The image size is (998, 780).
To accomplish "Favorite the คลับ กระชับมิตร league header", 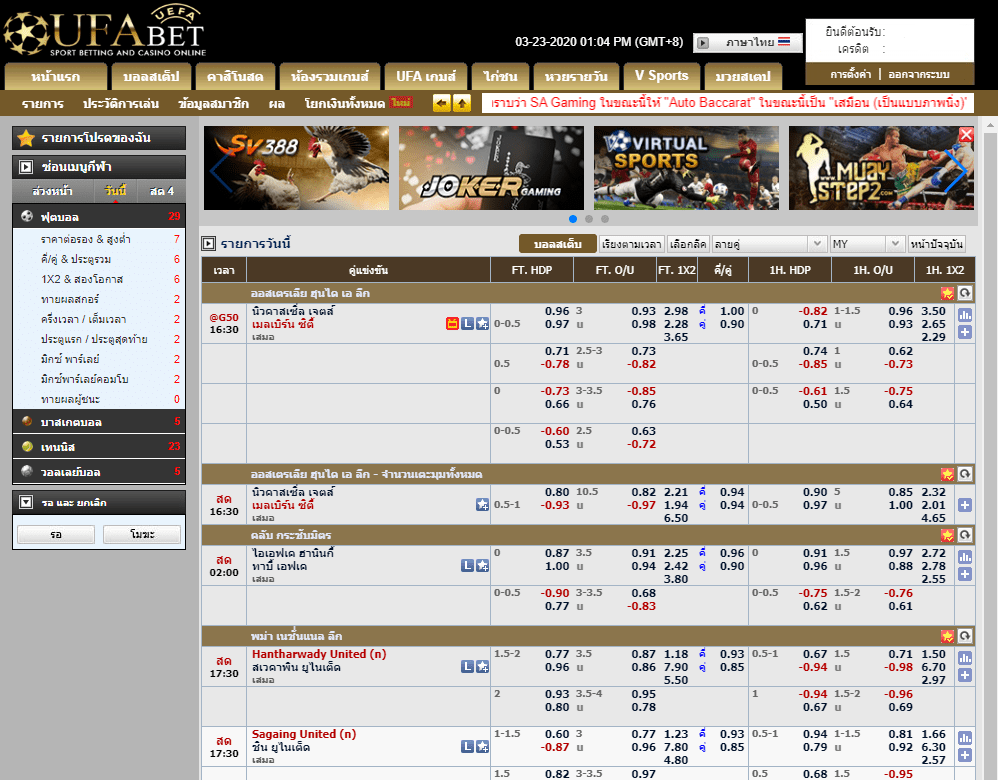I will [x=947, y=535].
